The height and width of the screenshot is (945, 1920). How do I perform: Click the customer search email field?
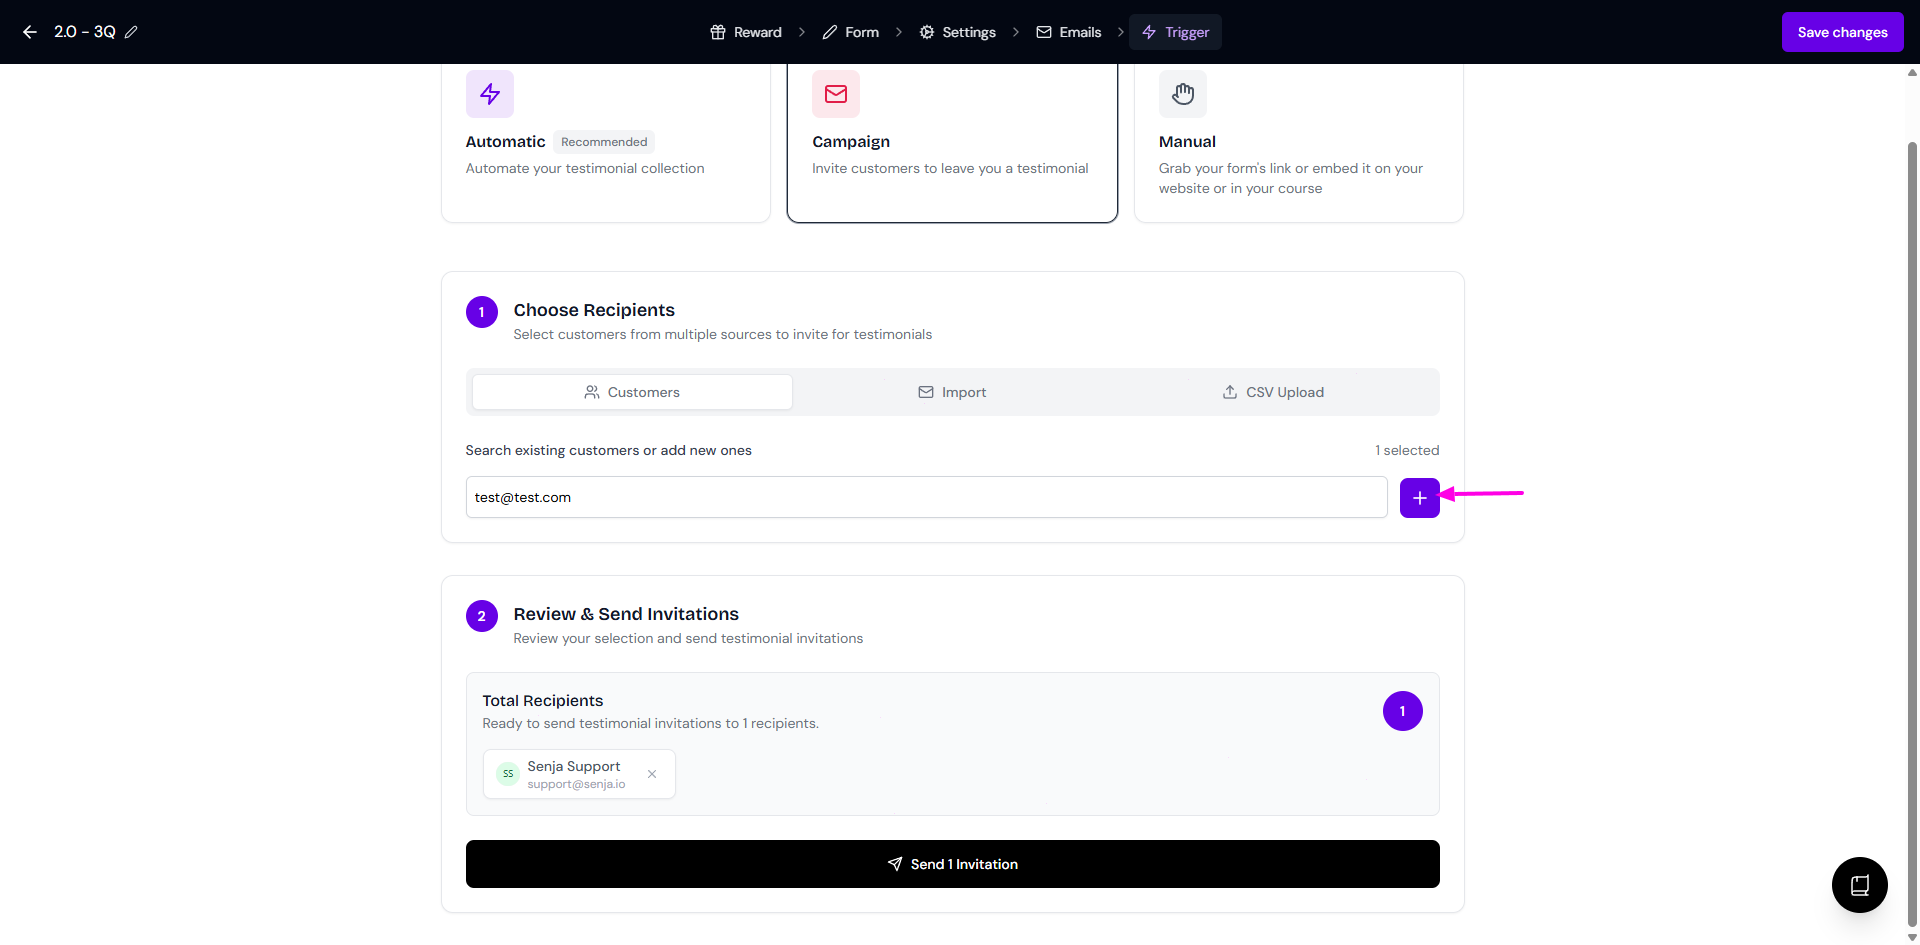pos(926,498)
